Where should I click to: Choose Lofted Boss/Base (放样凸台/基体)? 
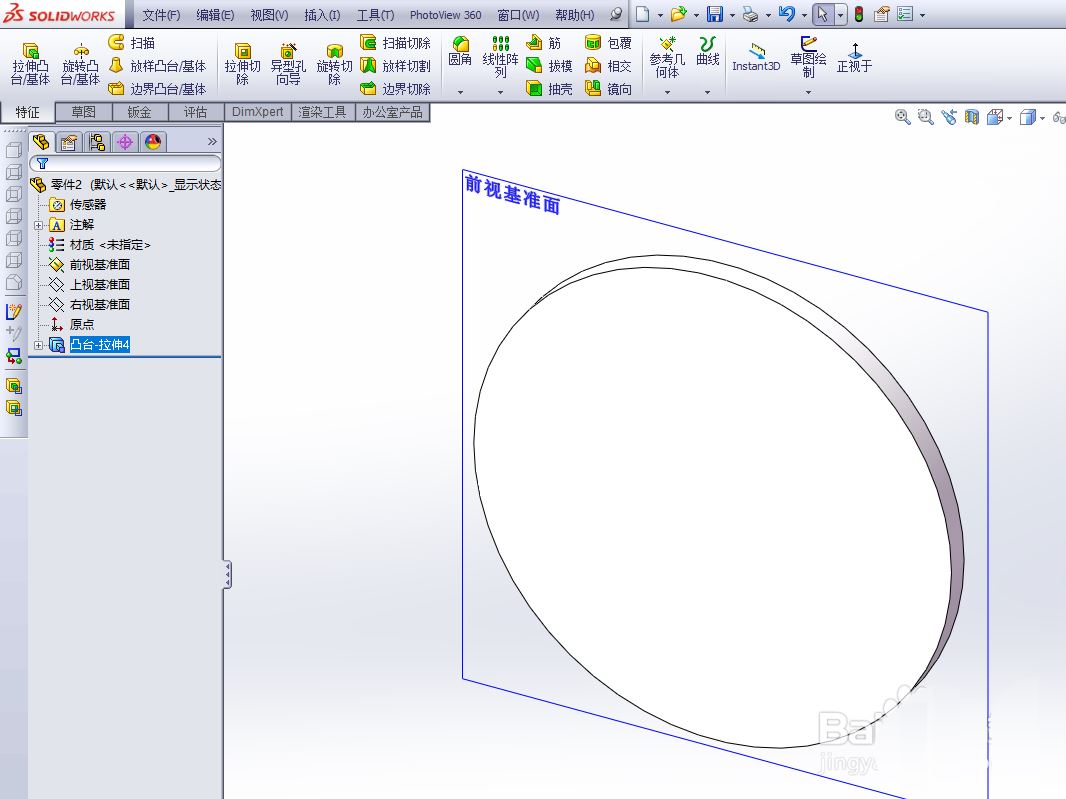click(x=157, y=66)
